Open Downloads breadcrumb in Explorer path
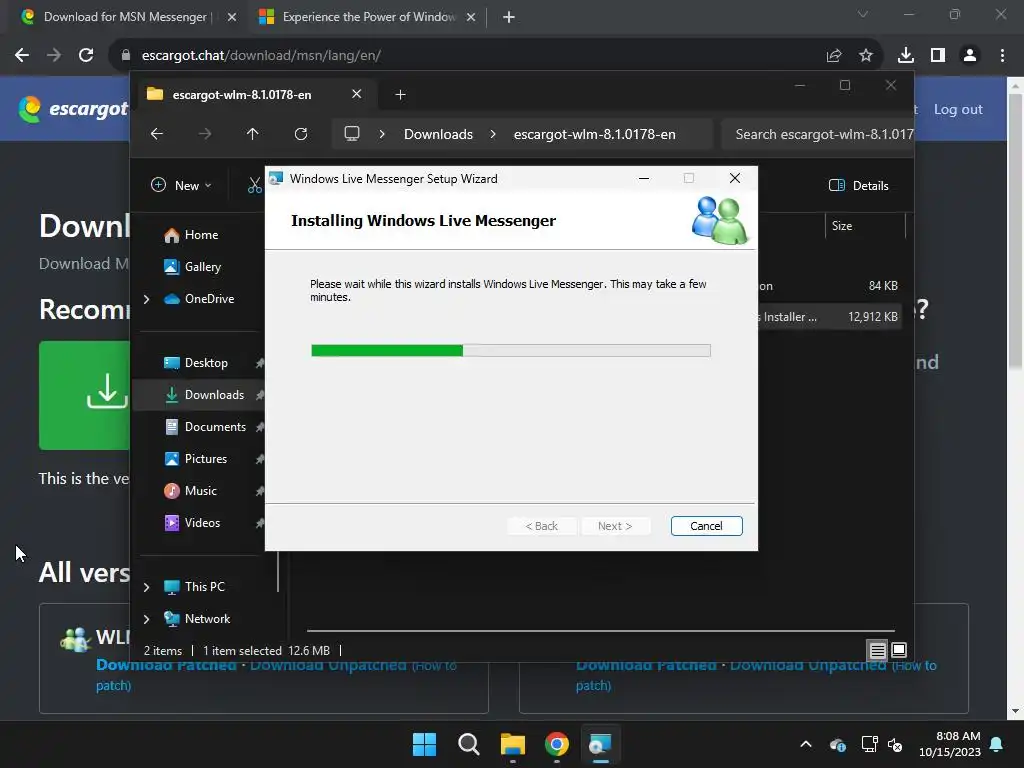The height and width of the screenshot is (768, 1024). [x=438, y=134]
